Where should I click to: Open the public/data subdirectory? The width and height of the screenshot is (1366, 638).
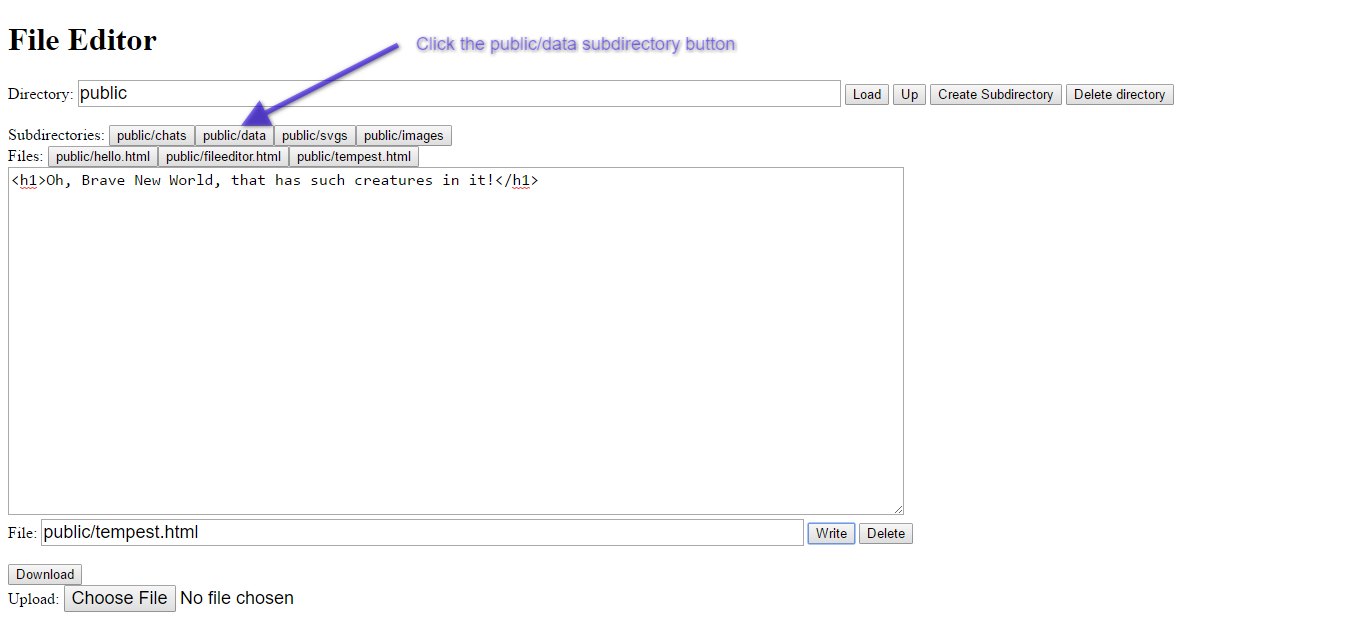[234, 135]
